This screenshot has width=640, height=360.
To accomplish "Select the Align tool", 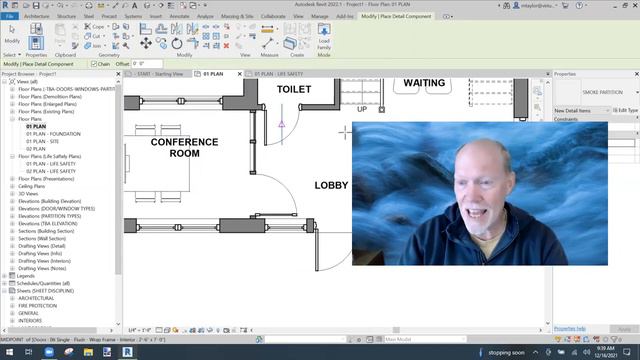I will click(x=145, y=29).
